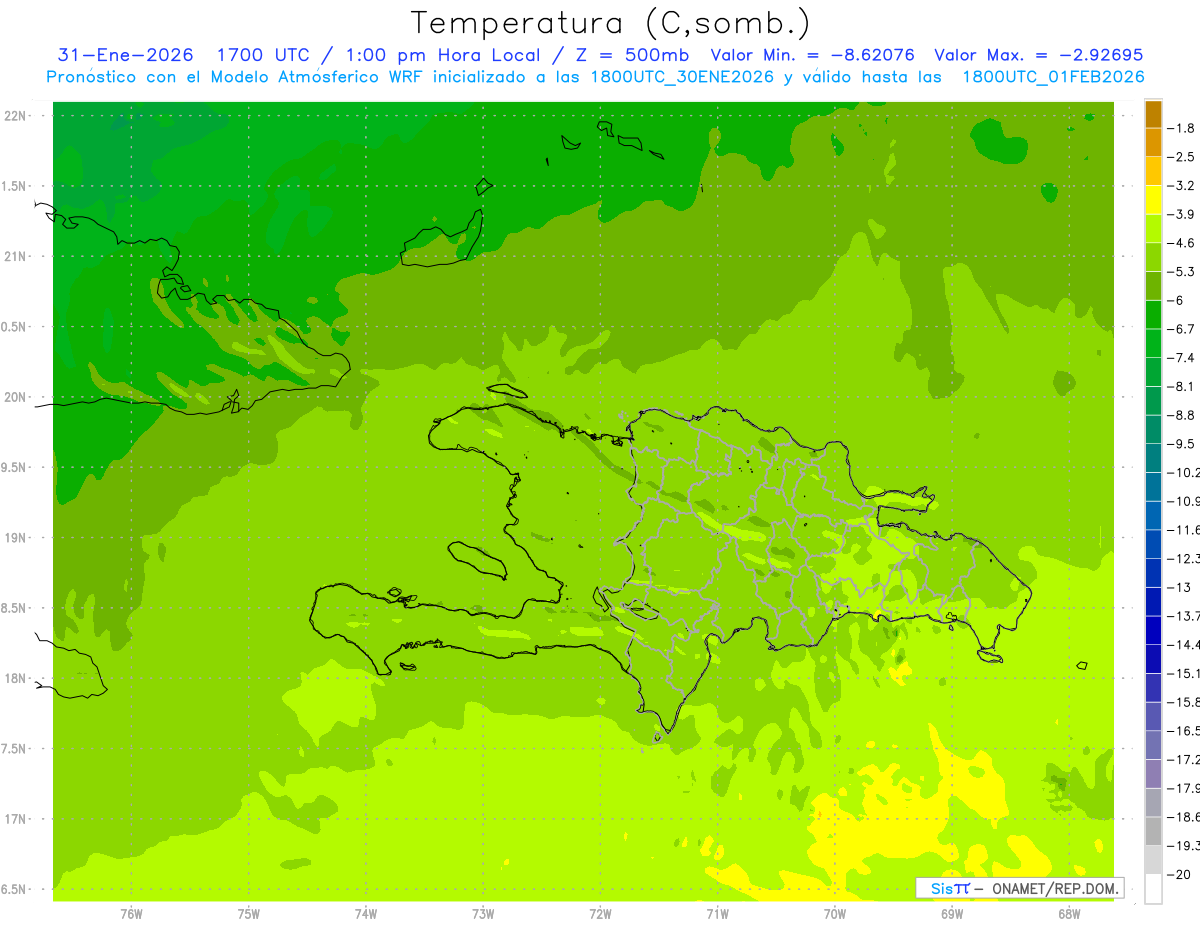The image size is (1200, 927).
Task: Click the '68W' longitude label
Action: click(x=1069, y=914)
